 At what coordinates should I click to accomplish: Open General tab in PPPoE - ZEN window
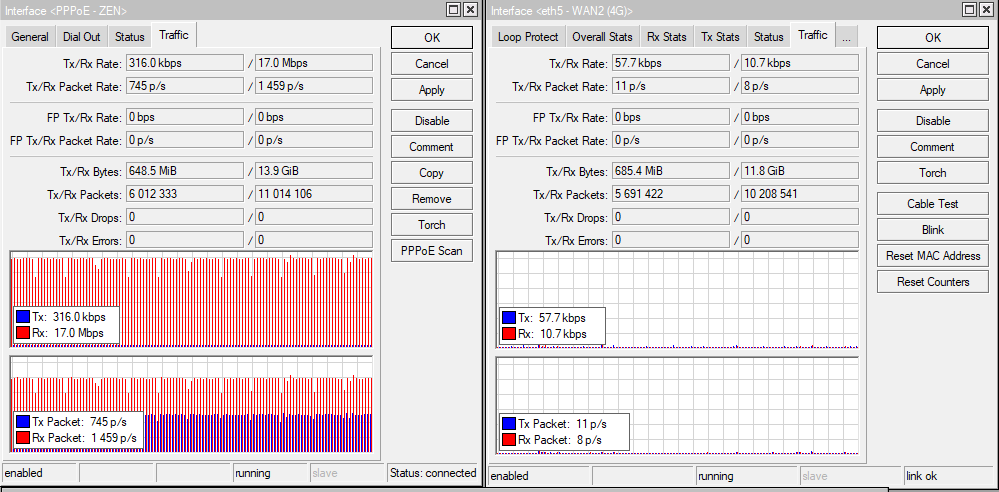[x=30, y=37]
